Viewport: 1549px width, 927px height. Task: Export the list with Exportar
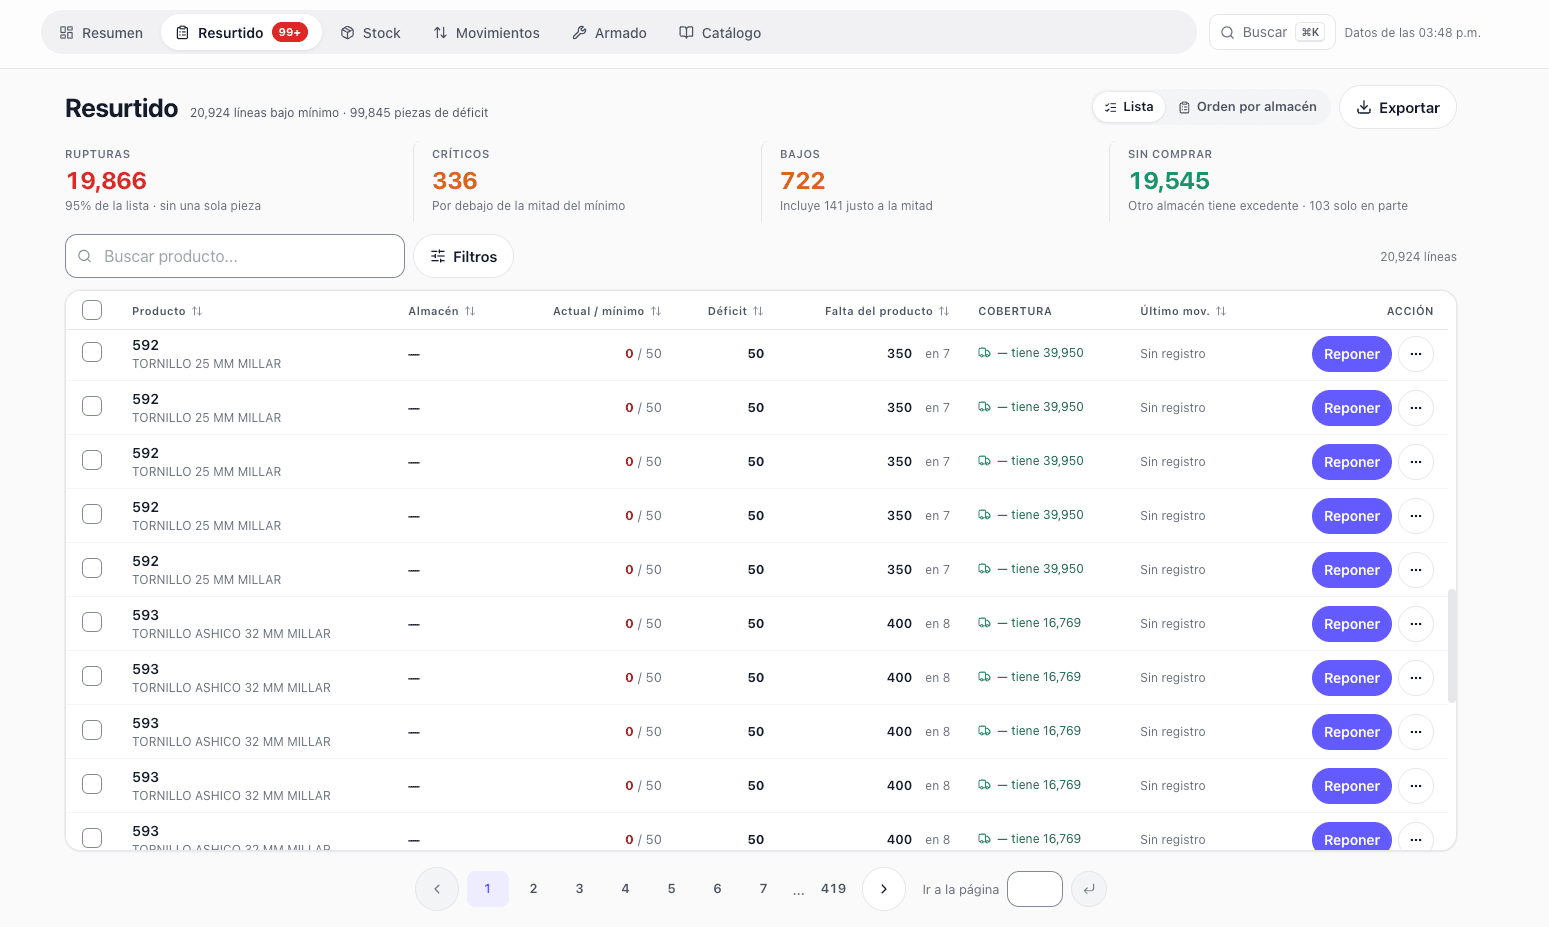(x=1398, y=107)
